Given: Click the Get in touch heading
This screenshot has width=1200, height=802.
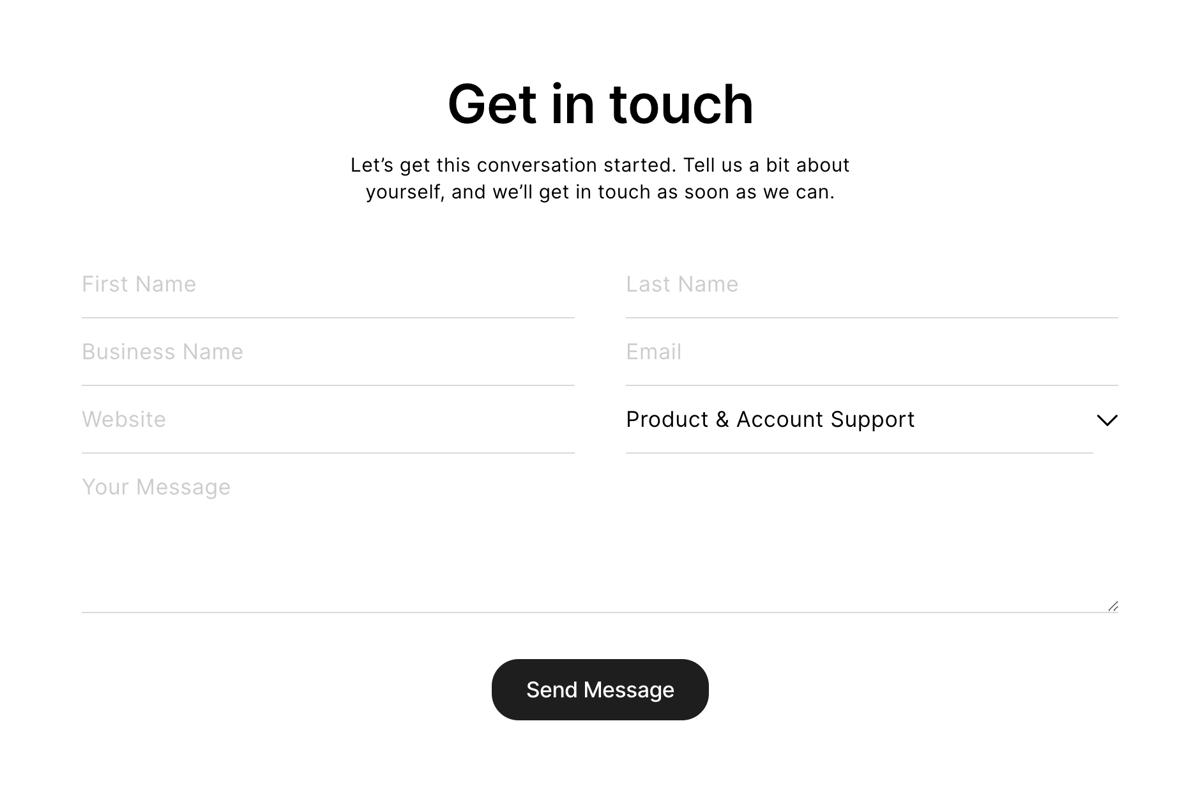Looking at the screenshot, I should tap(600, 103).
